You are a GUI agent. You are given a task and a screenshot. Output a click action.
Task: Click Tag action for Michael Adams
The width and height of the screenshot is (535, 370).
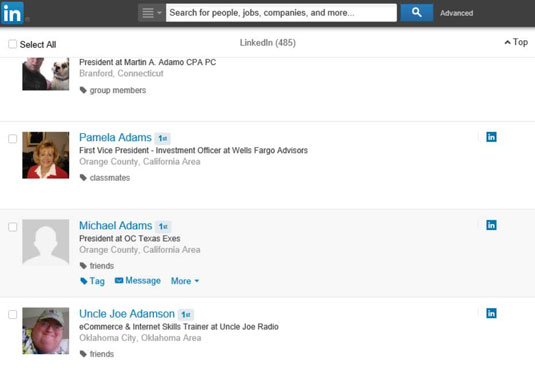(92, 281)
